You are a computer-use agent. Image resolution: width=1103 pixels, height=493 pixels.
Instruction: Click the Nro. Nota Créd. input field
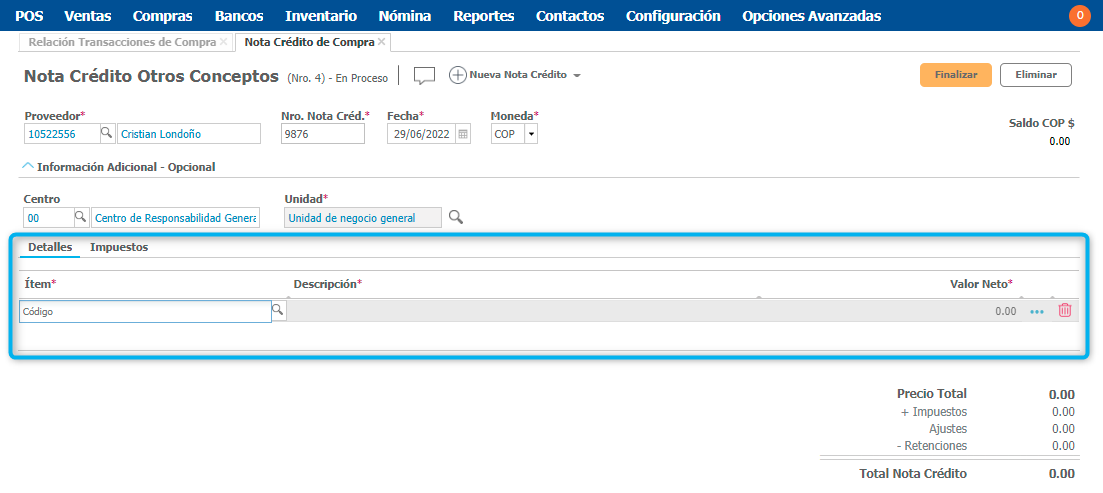[x=322, y=134]
